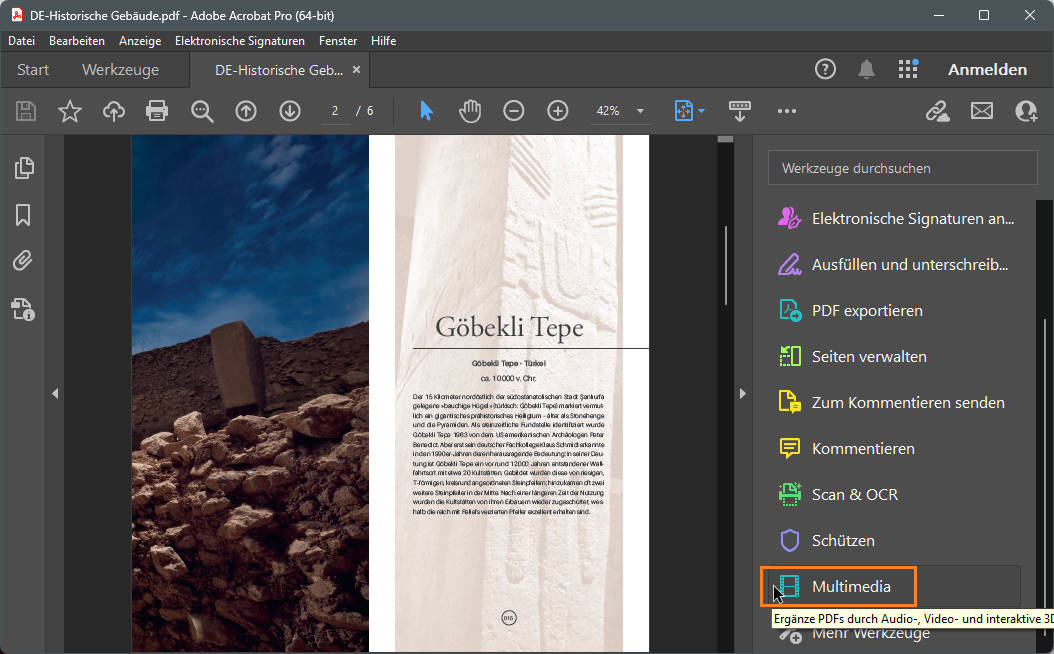Click the page number 016 circle
The image size is (1054, 654).
point(509,618)
